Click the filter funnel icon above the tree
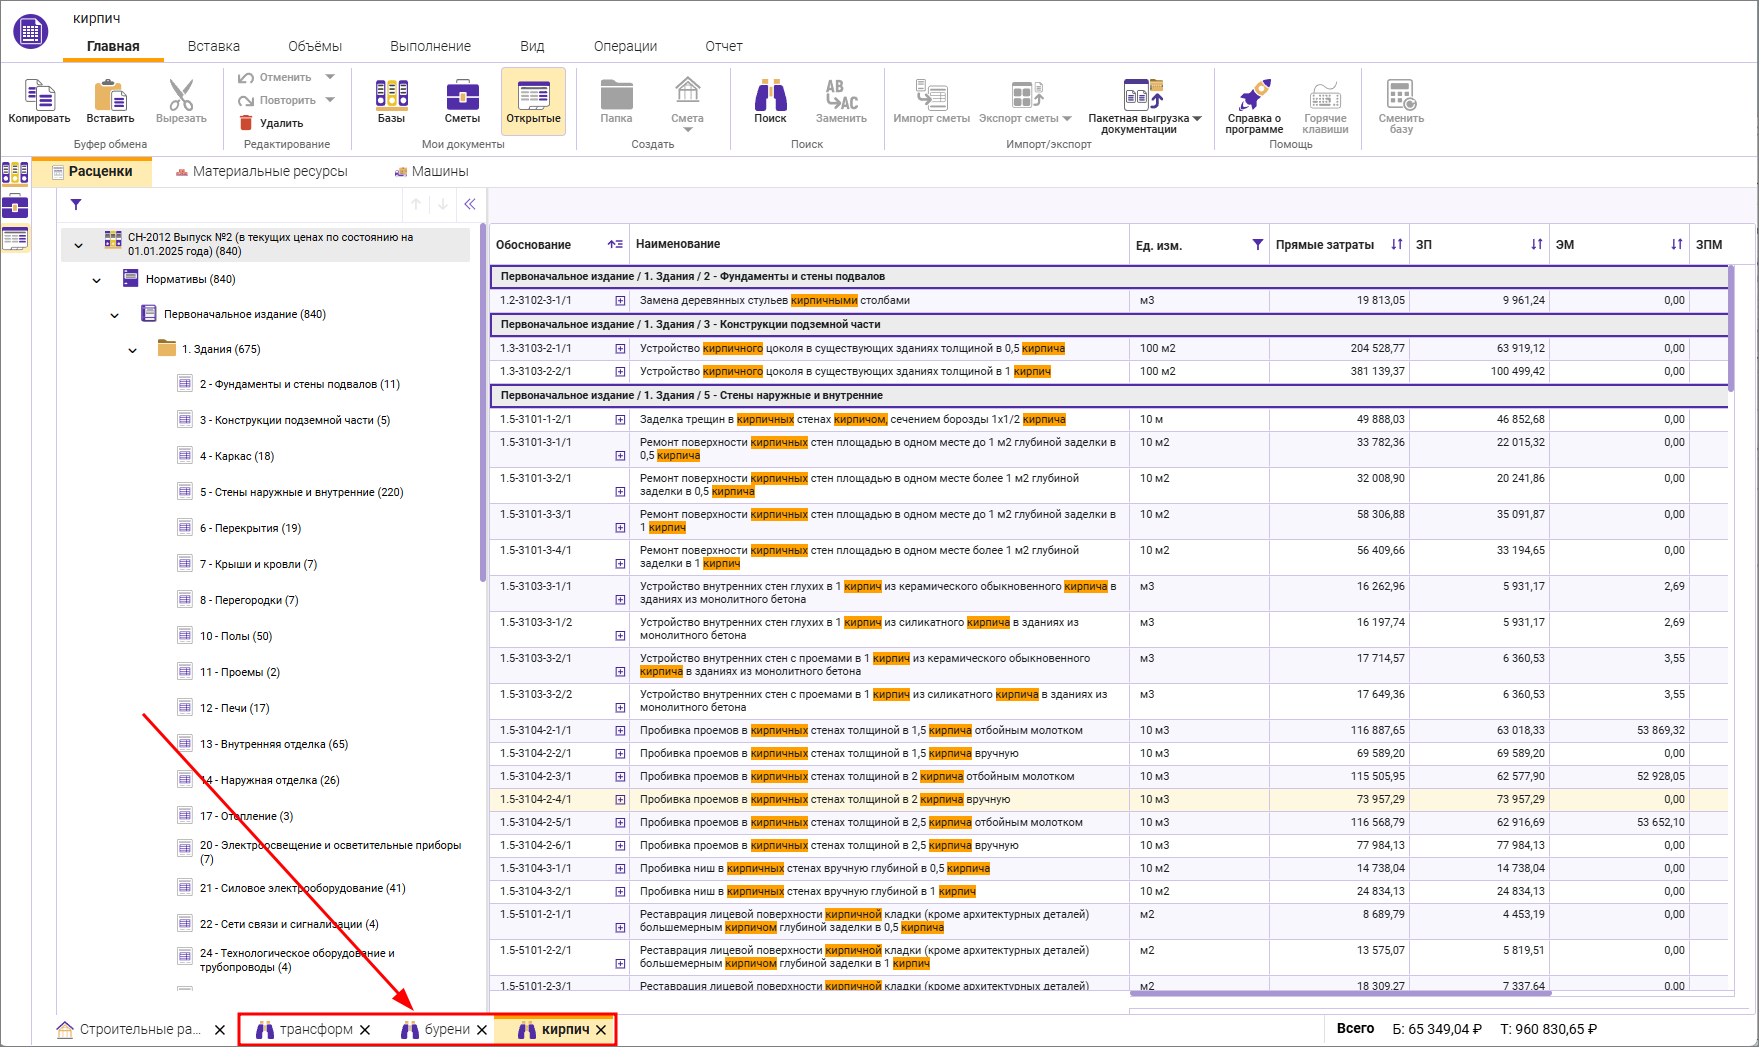This screenshot has width=1759, height=1047. tap(76, 205)
